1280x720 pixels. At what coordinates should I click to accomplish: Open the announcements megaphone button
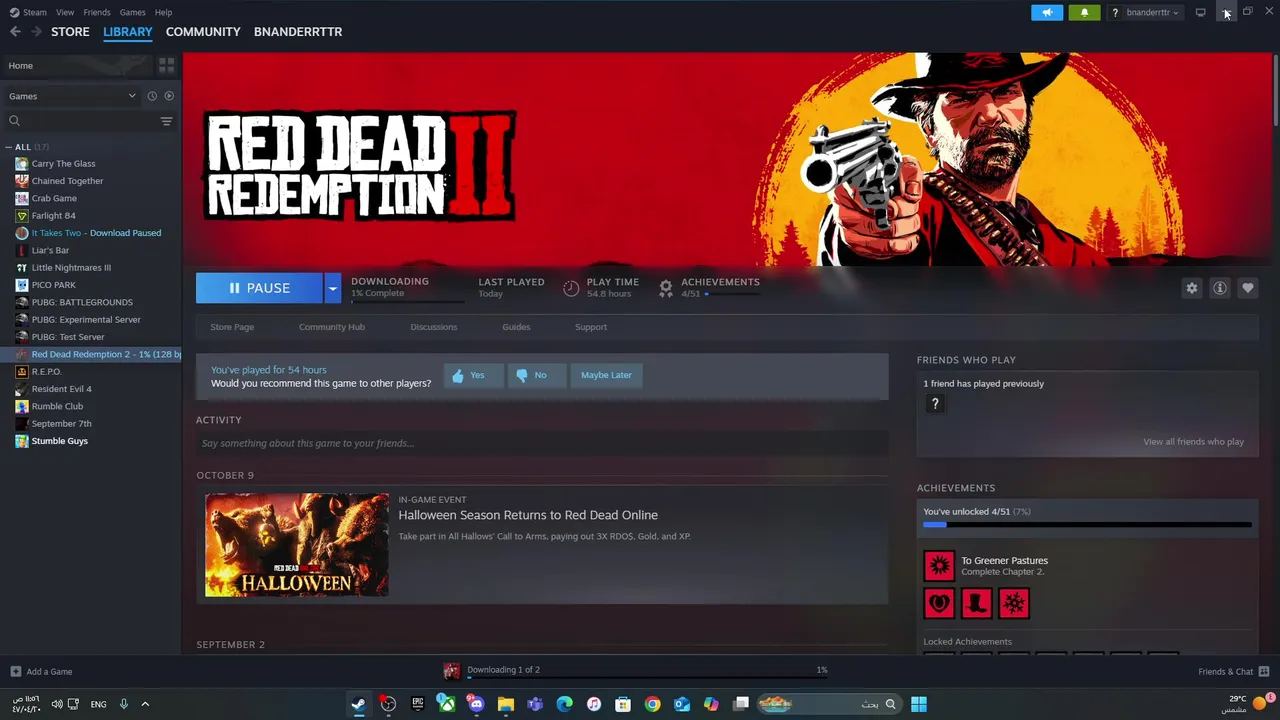pos(1047,12)
